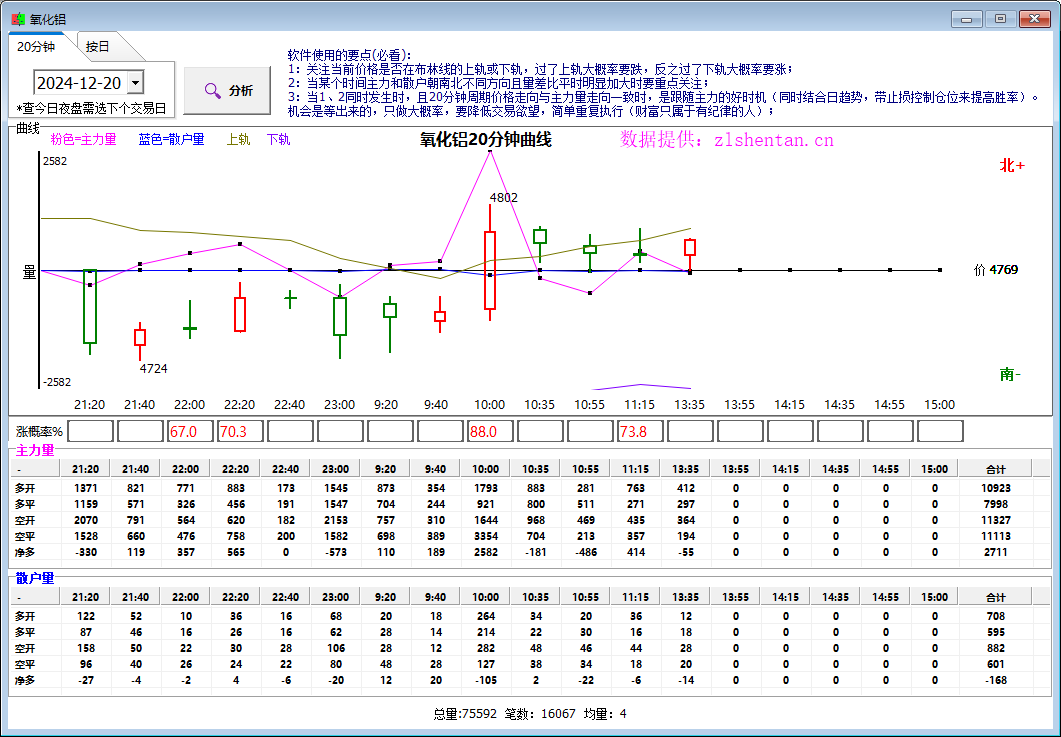This screenshot has height=737, width=1061.
Task: Click the 21:20 time label on chart axis
Action: pyautogui.click(x=89, y=405)
